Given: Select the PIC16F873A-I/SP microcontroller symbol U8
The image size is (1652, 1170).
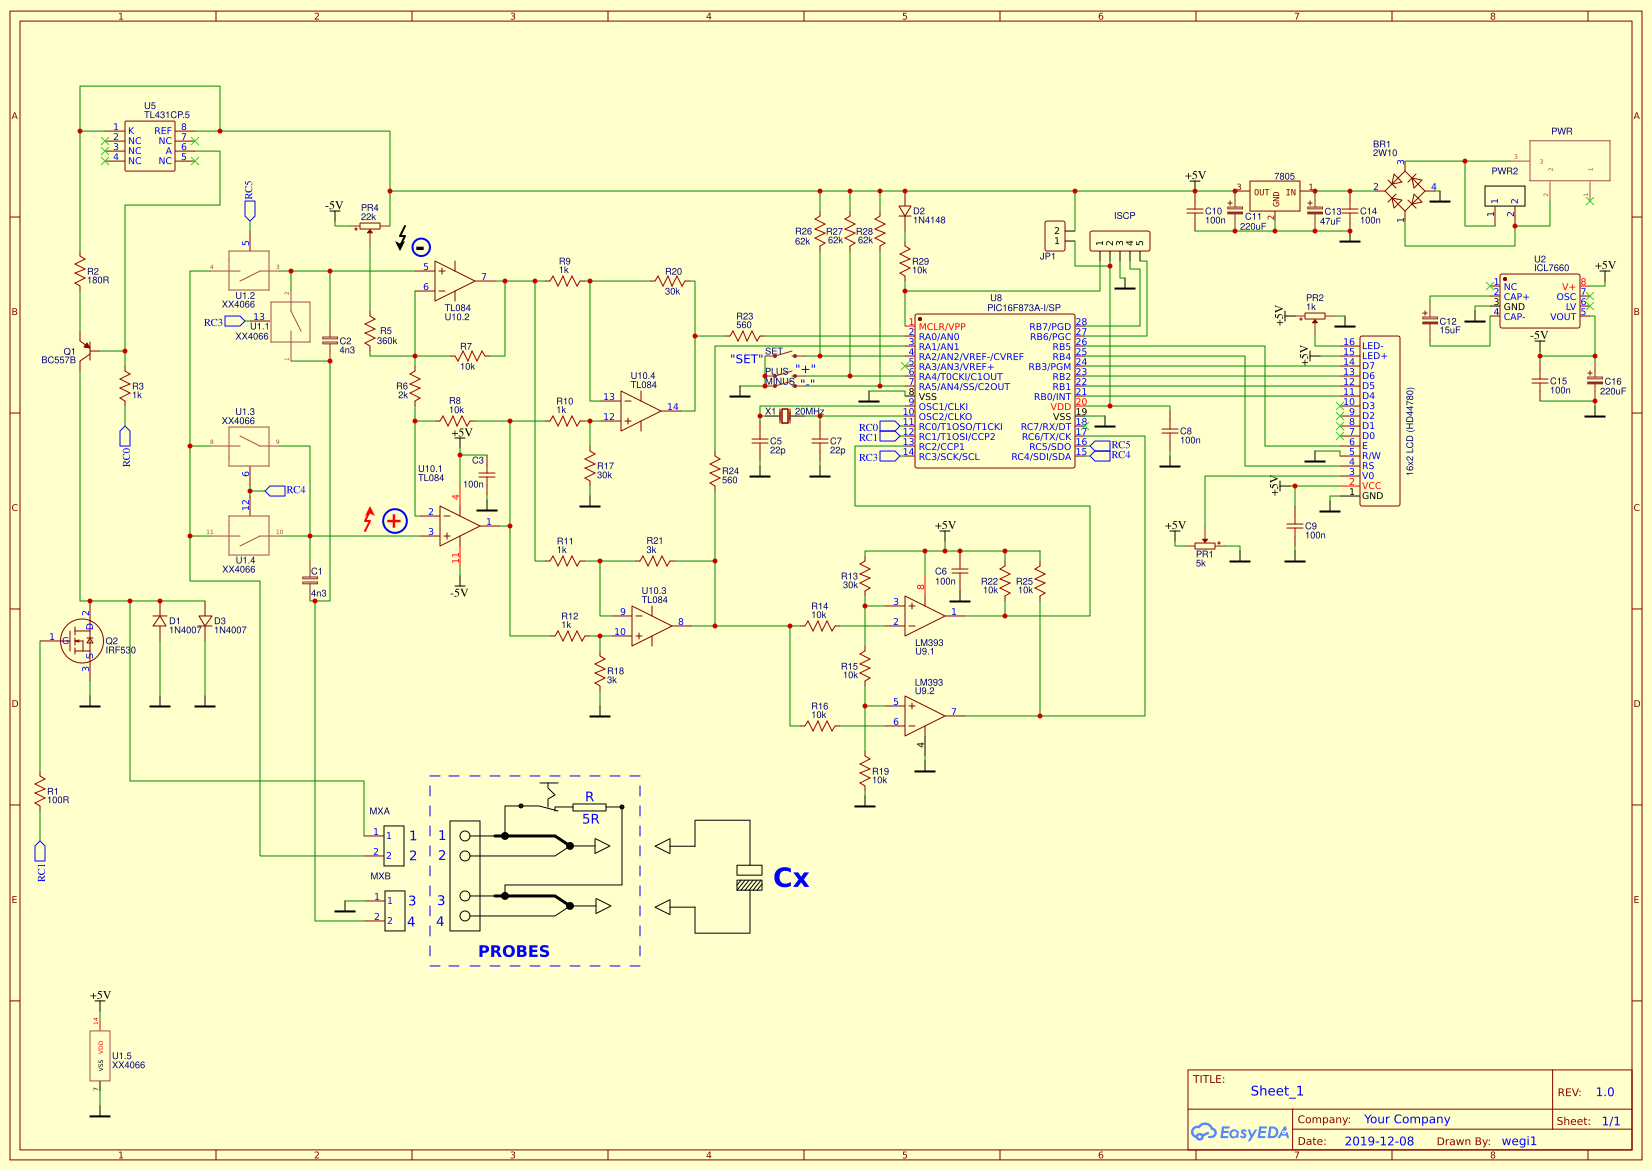Looking at the screenshot, I should coord(995,390).
